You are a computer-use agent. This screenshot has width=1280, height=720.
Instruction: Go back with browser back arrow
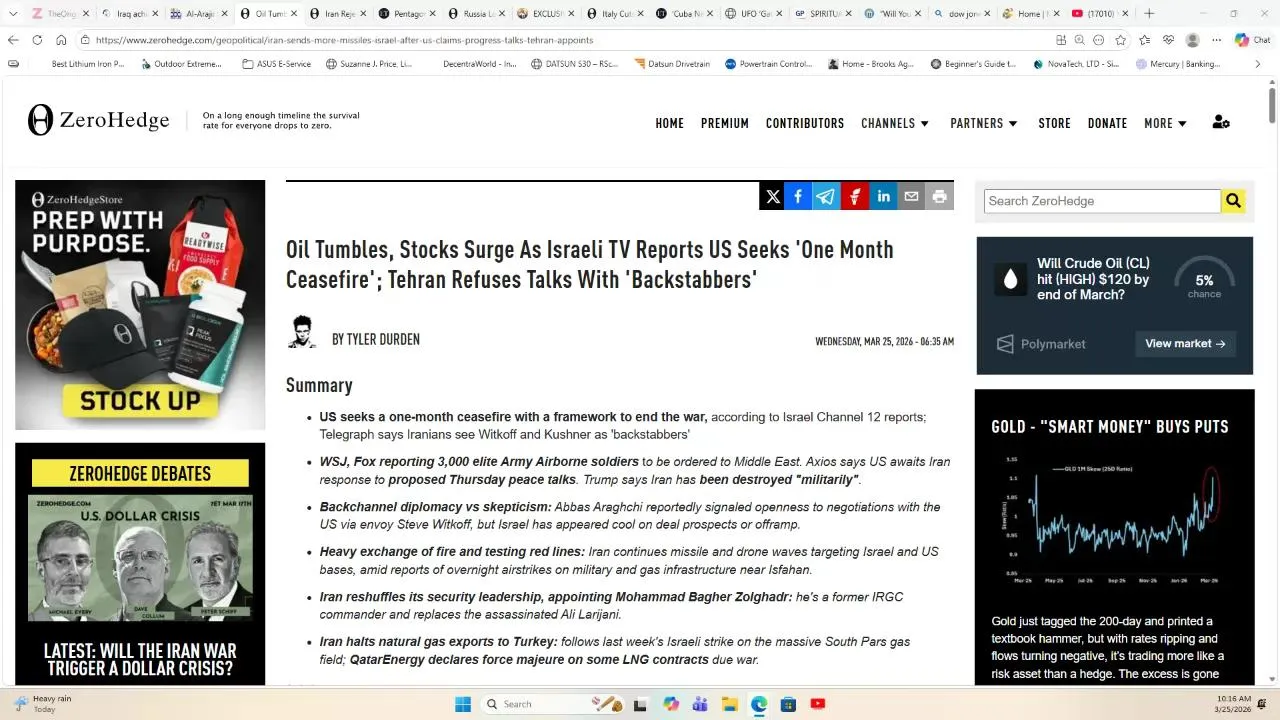(13, 40)
